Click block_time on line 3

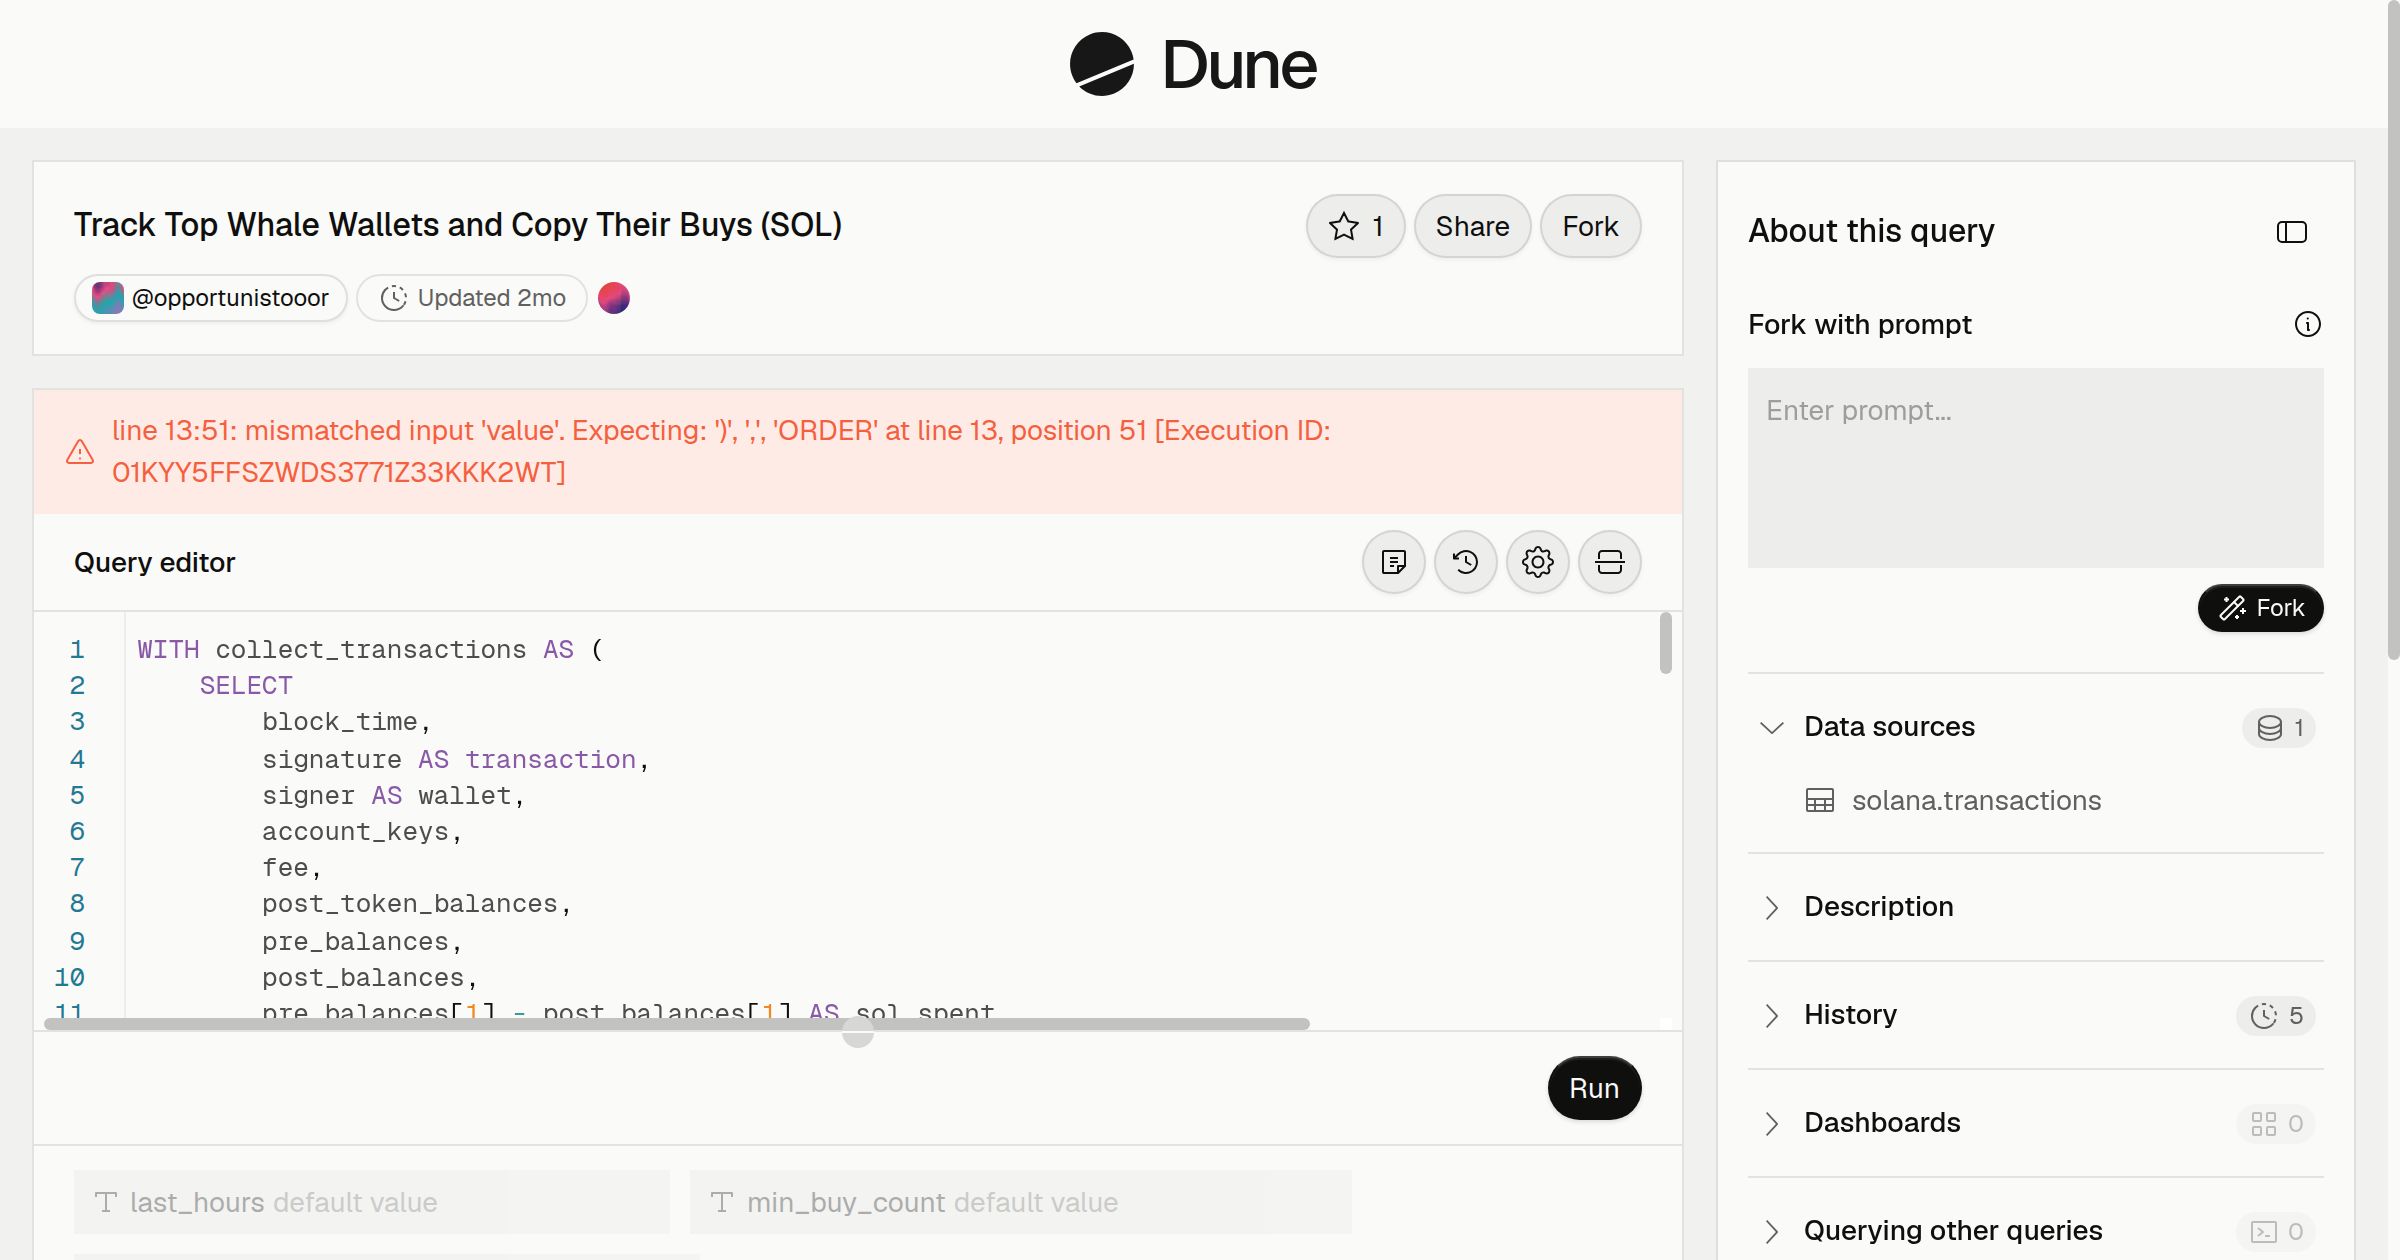(x=346, y=722)
